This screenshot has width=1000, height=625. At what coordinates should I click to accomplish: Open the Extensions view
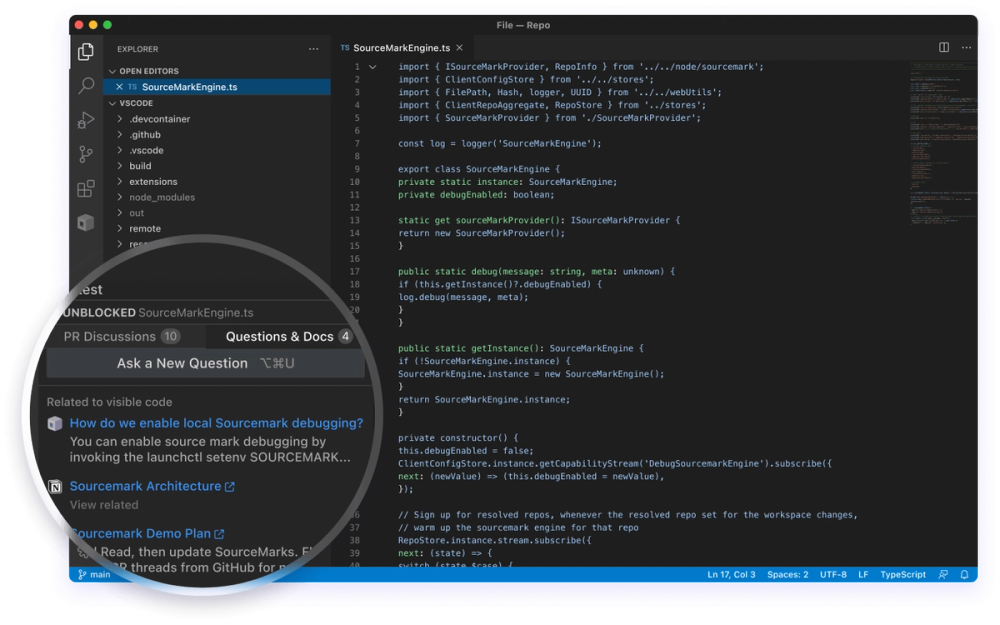point(85,188)
